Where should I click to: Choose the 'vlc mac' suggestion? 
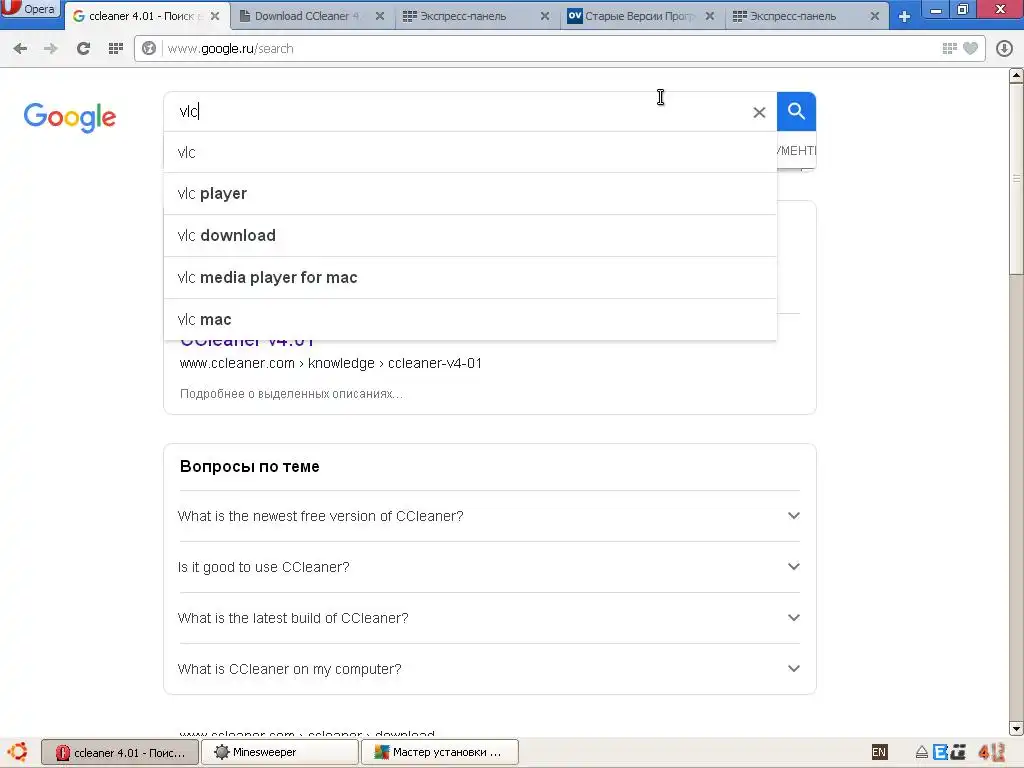tap(470, 319)
